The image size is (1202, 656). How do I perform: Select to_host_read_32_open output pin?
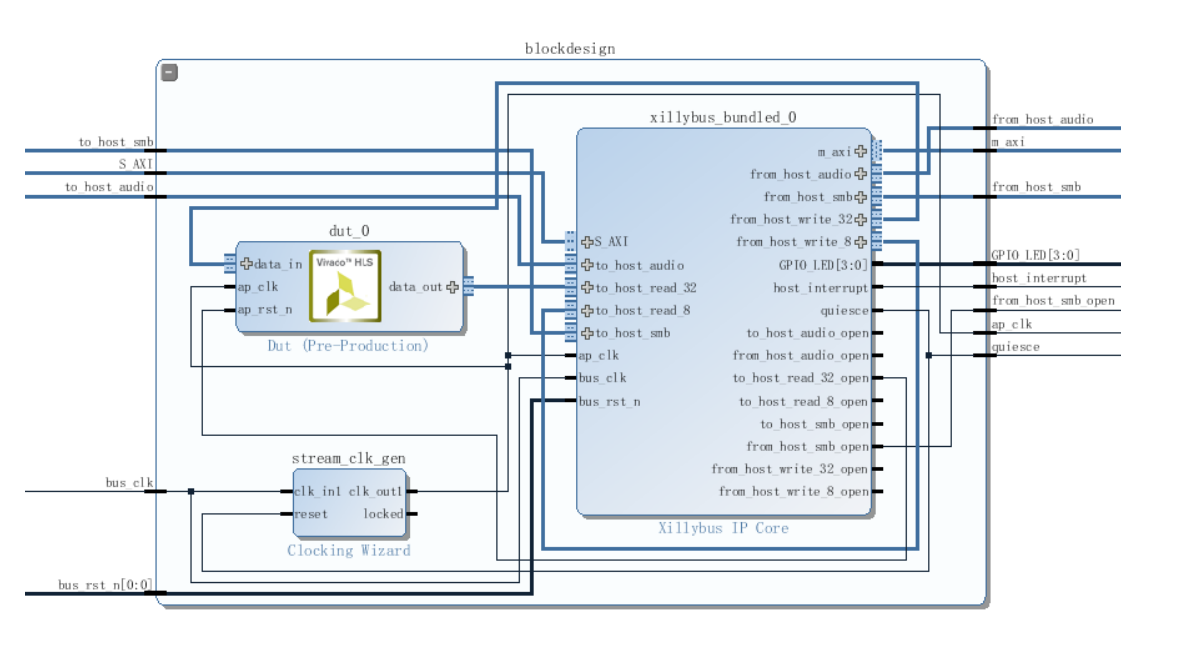coord(801,378)
